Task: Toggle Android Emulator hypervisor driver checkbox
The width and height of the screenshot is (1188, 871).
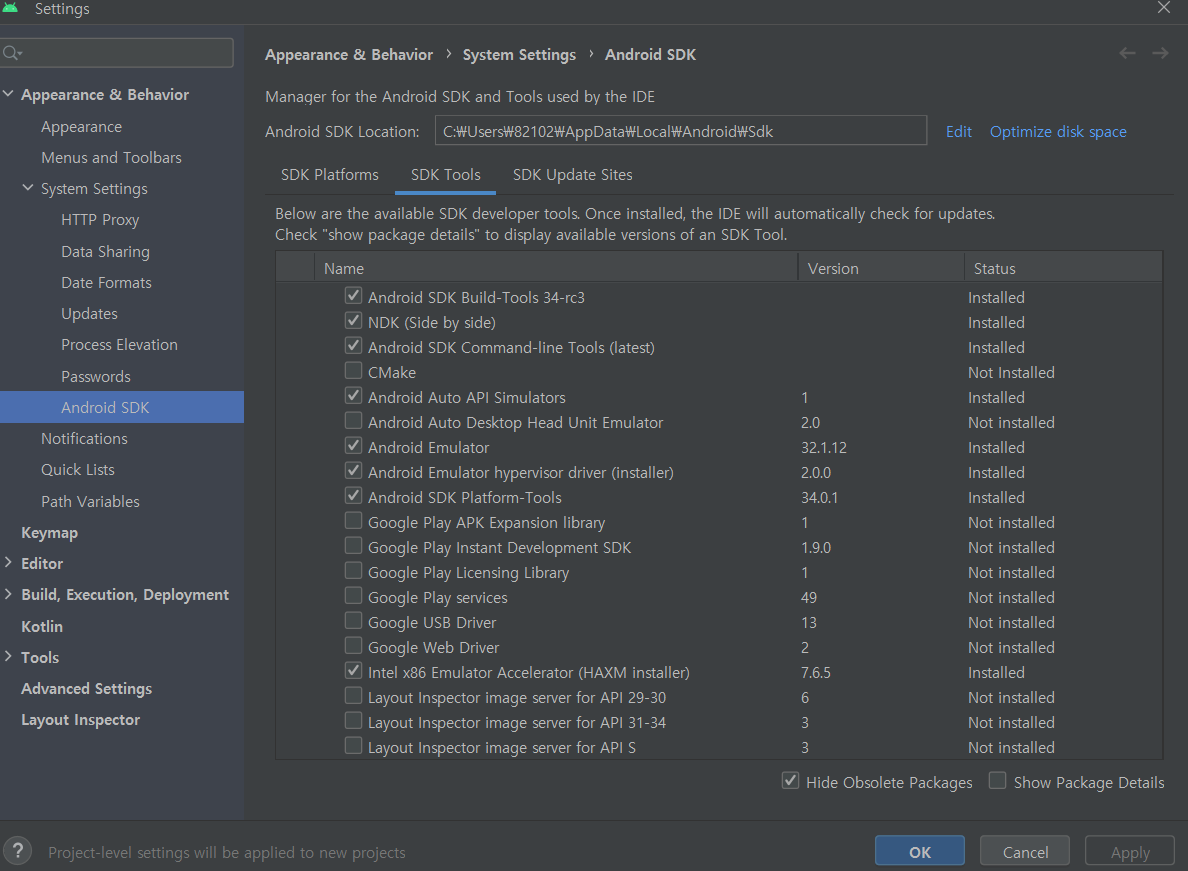Action: (353, 470)
